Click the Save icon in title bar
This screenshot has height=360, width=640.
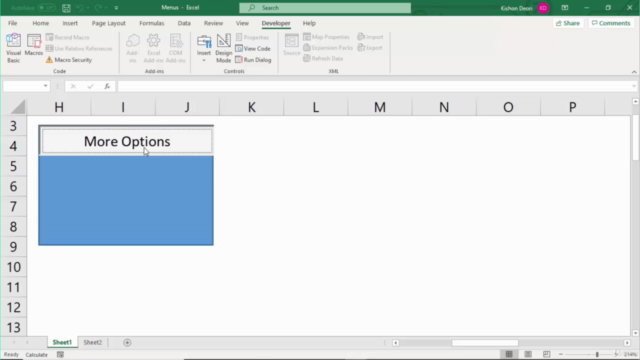(x=66, y=8)
